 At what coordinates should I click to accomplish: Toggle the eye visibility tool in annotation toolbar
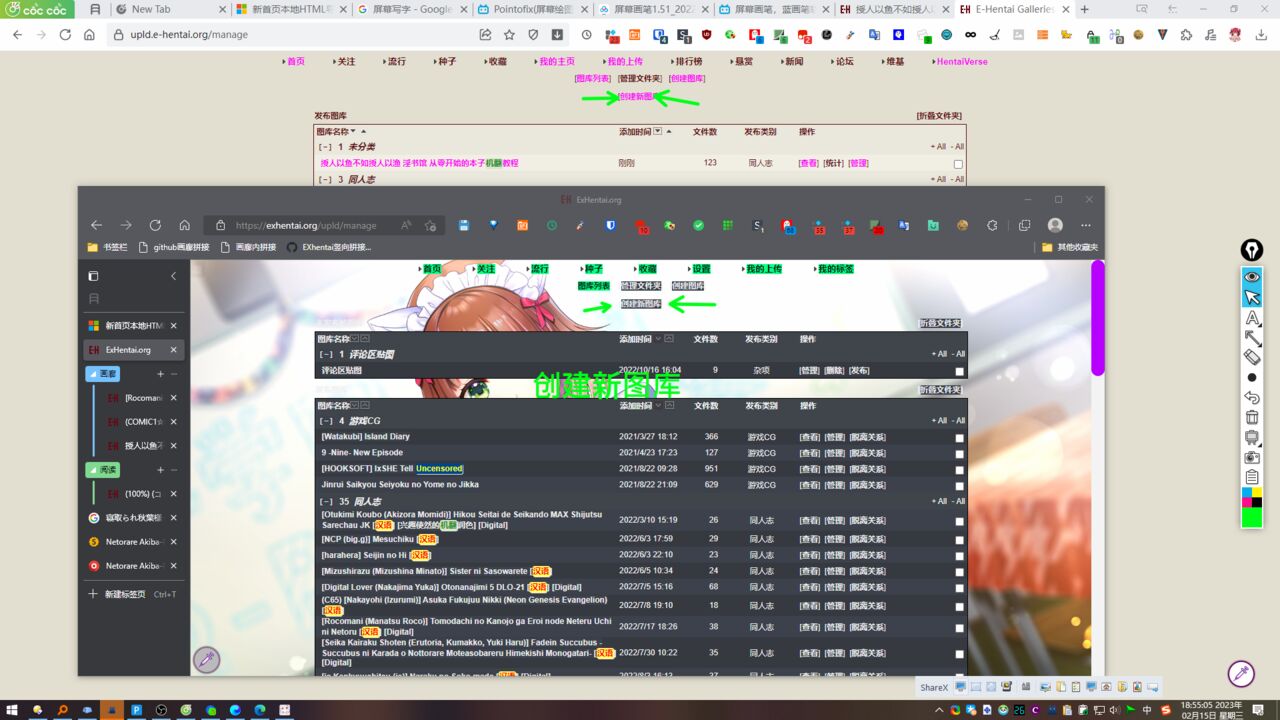click(x=1251, y=277)
